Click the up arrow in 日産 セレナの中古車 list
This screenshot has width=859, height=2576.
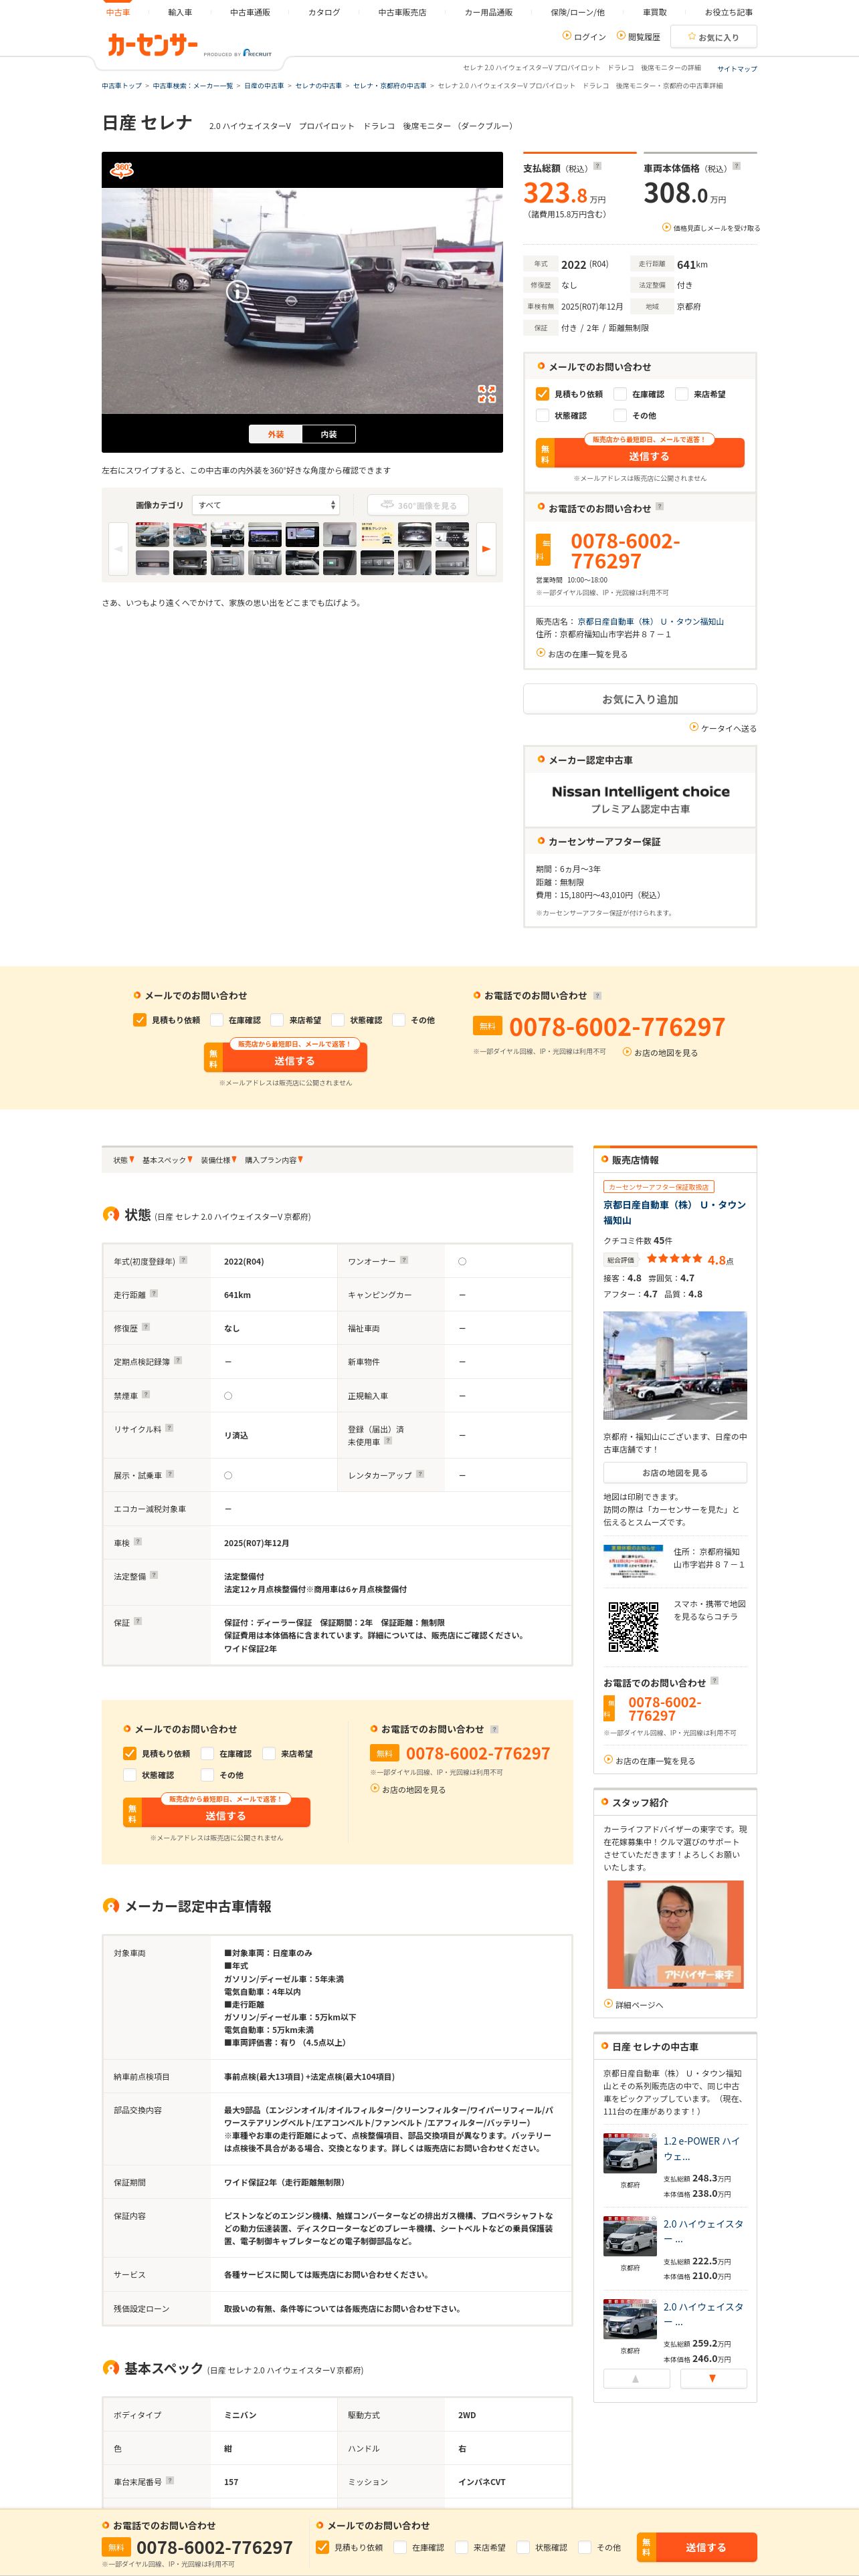coord(636,2379)
